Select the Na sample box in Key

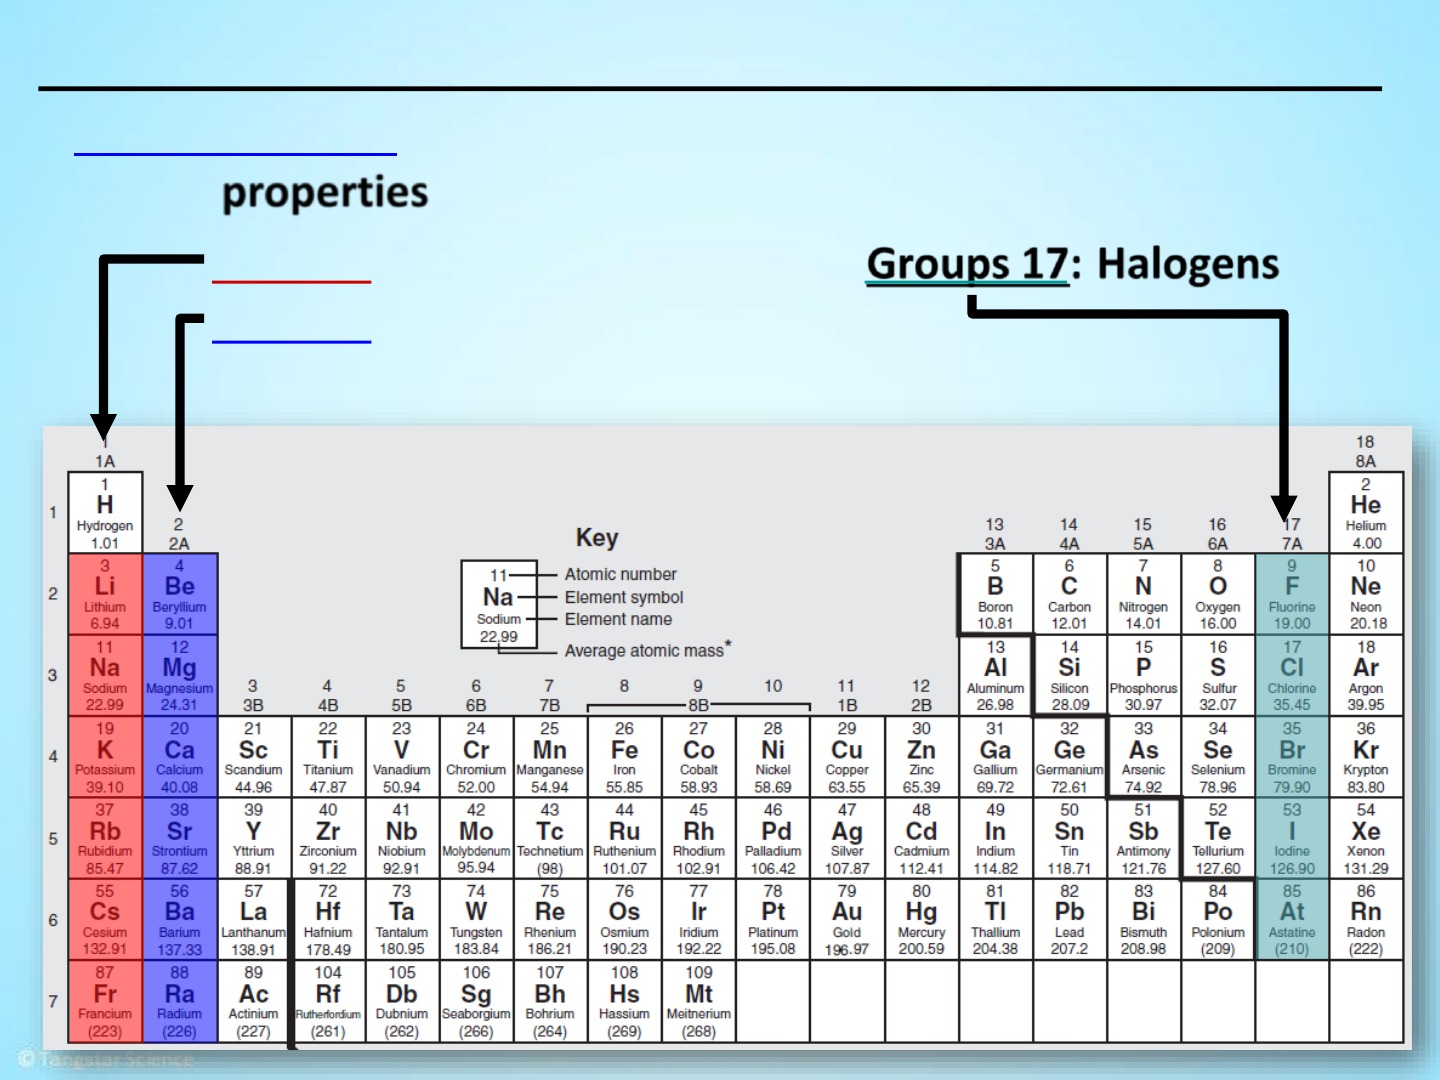click(x=499, y=603)
